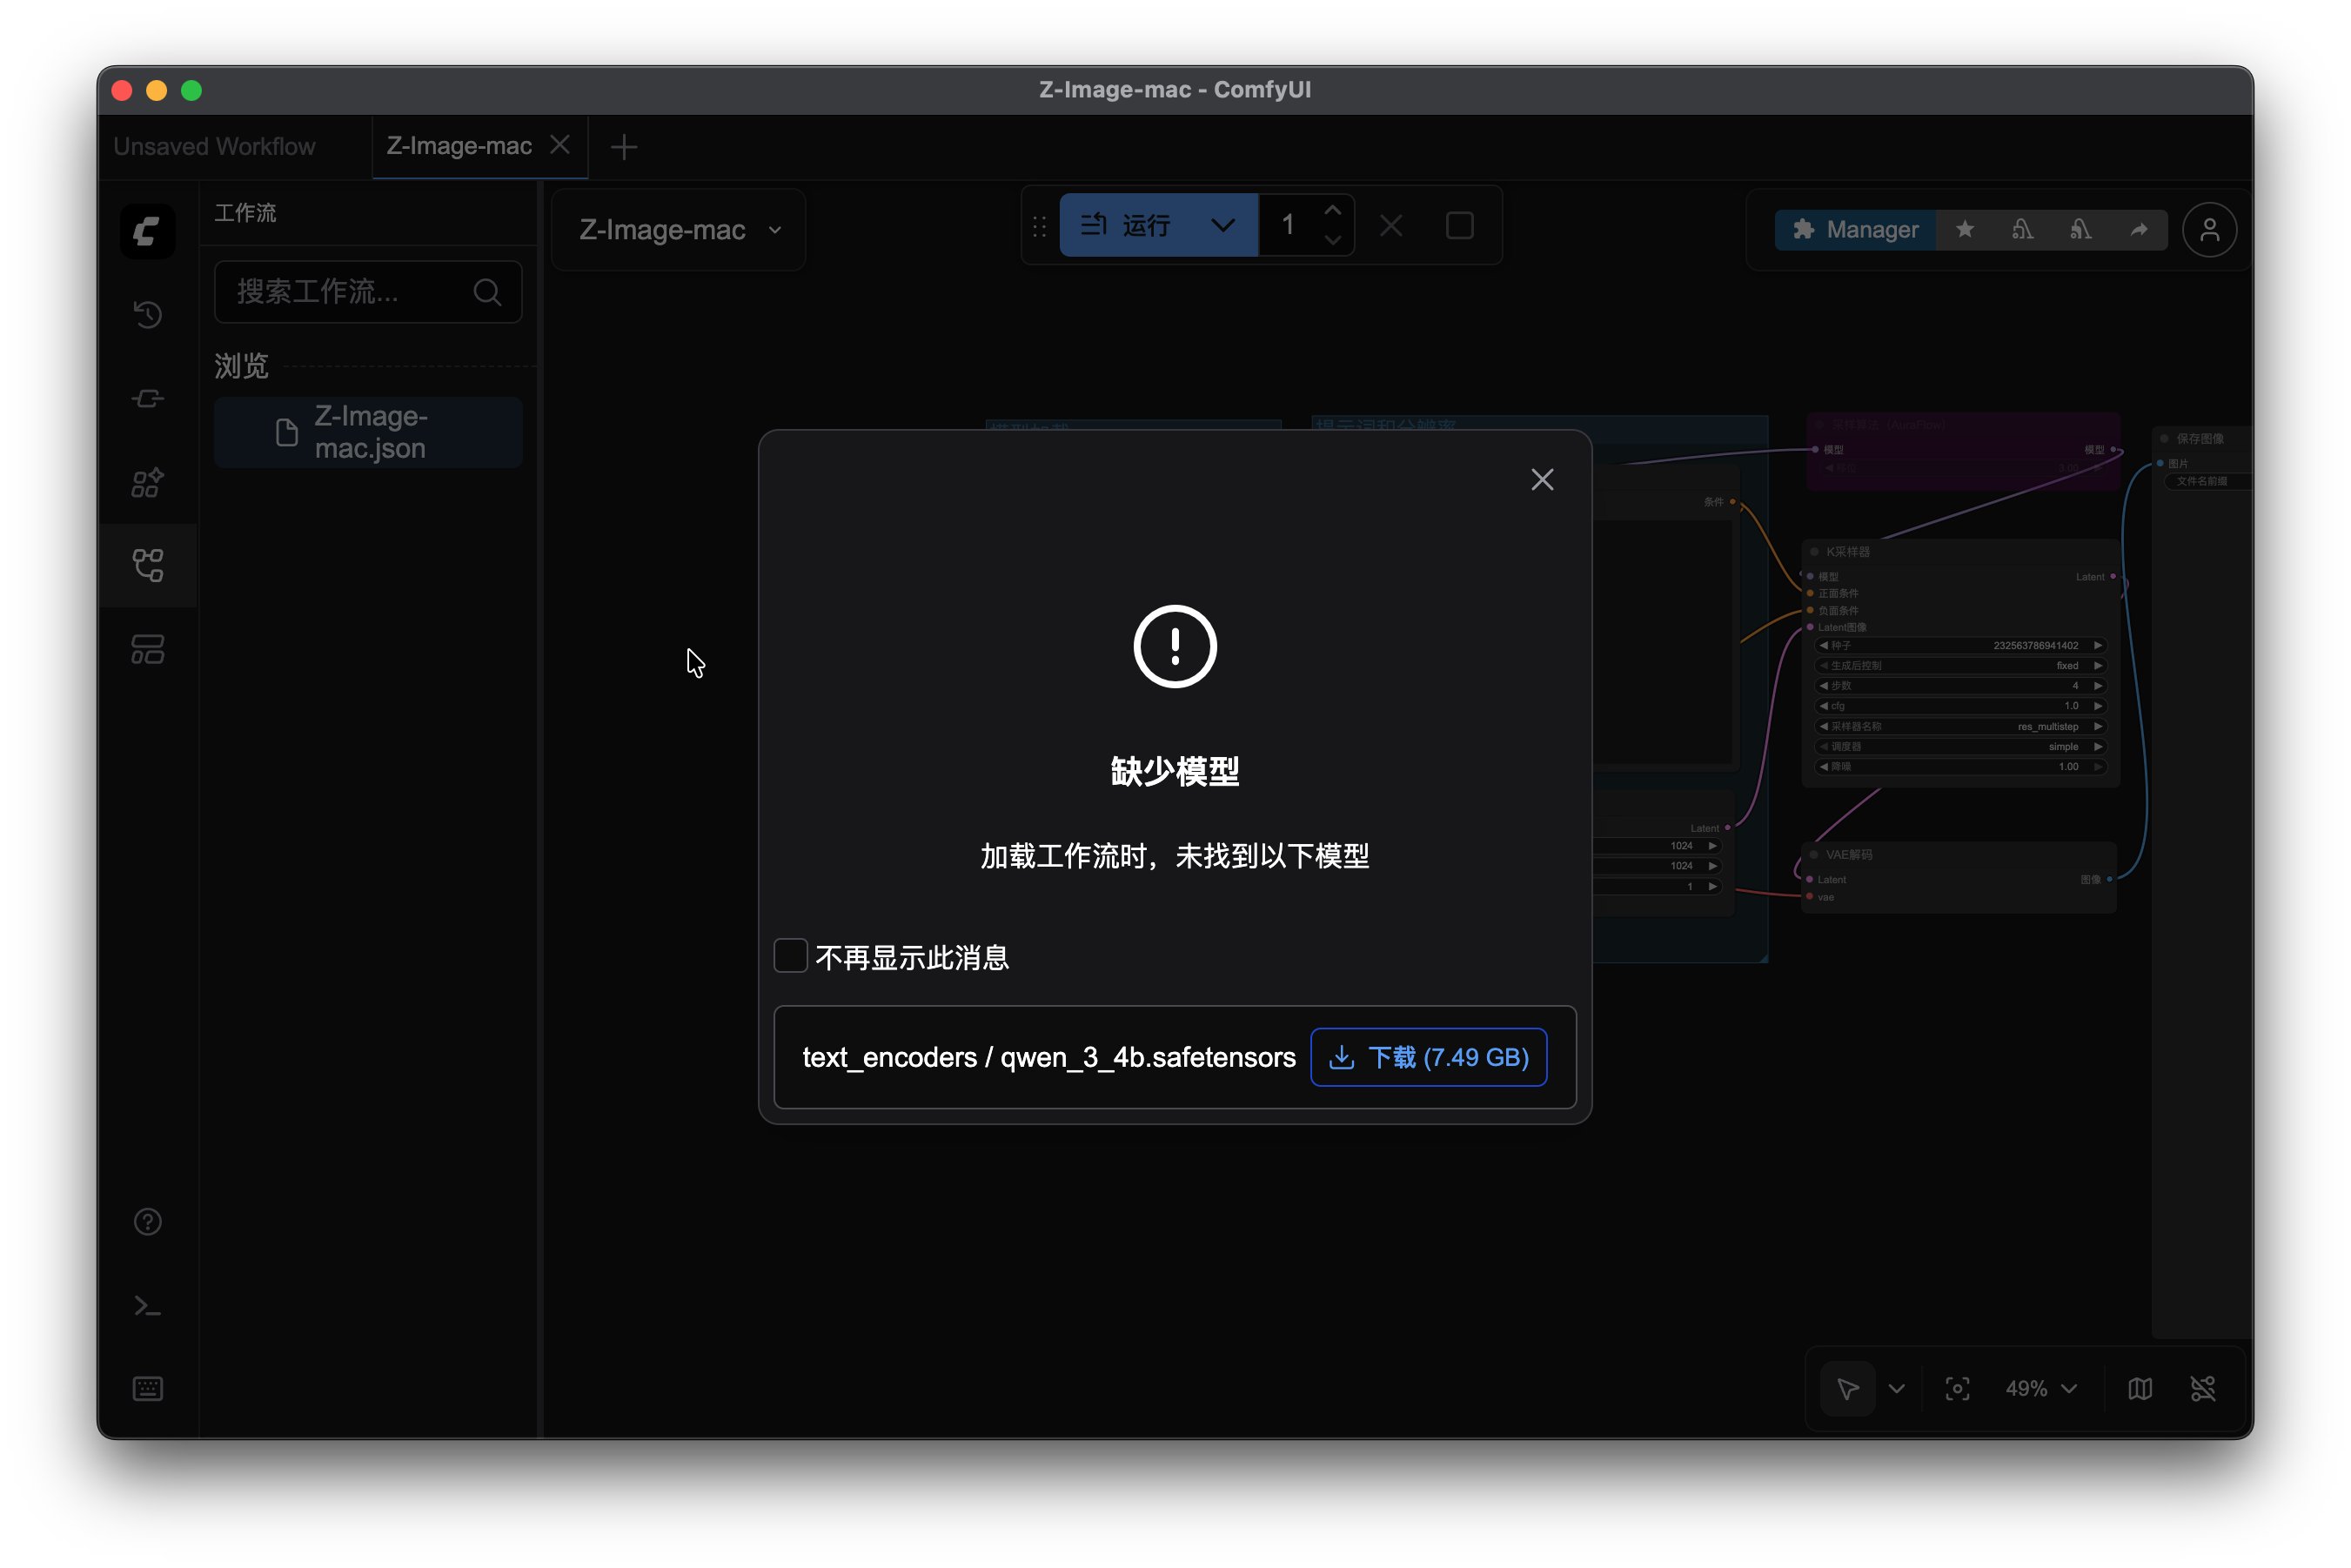Viewport: 2351px width, 1568px height.
Task: Open the Manager button
Action: click(x=1855, y=230)
